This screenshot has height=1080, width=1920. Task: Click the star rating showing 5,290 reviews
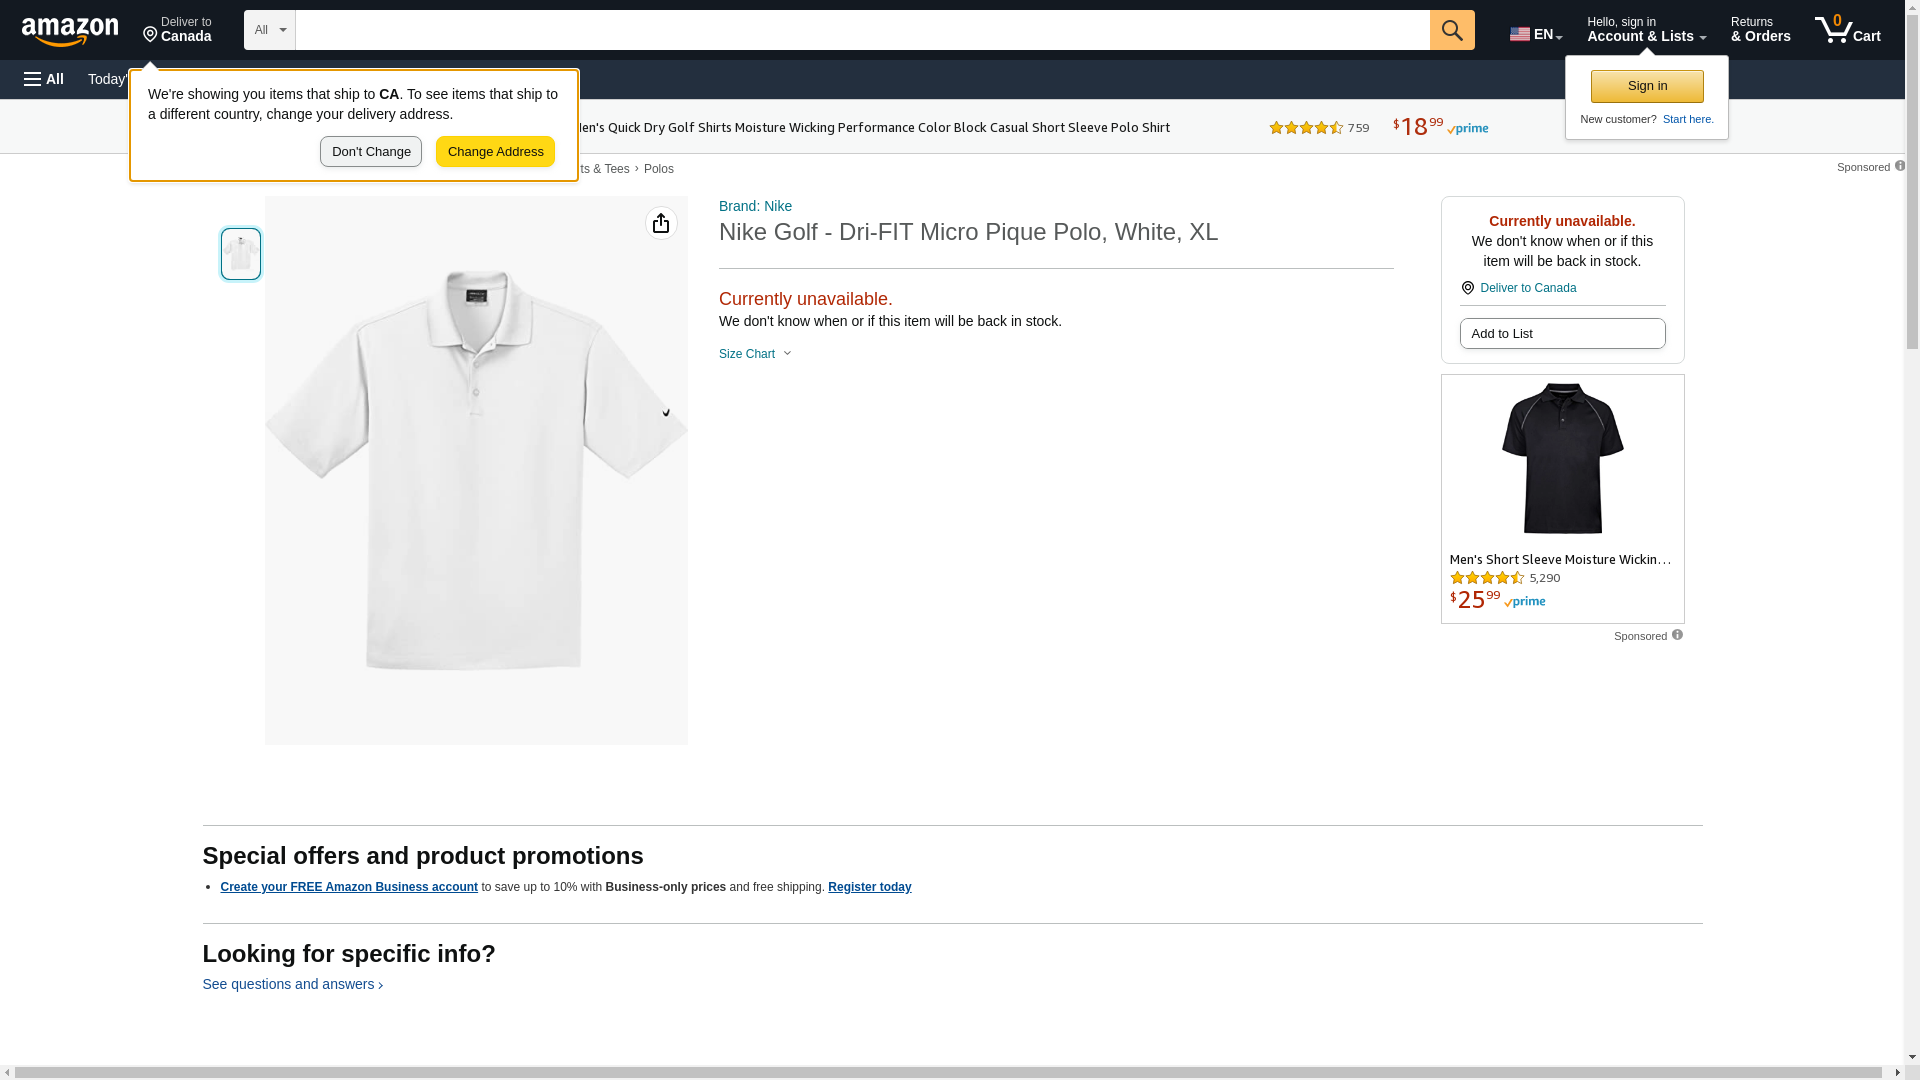1487,578
